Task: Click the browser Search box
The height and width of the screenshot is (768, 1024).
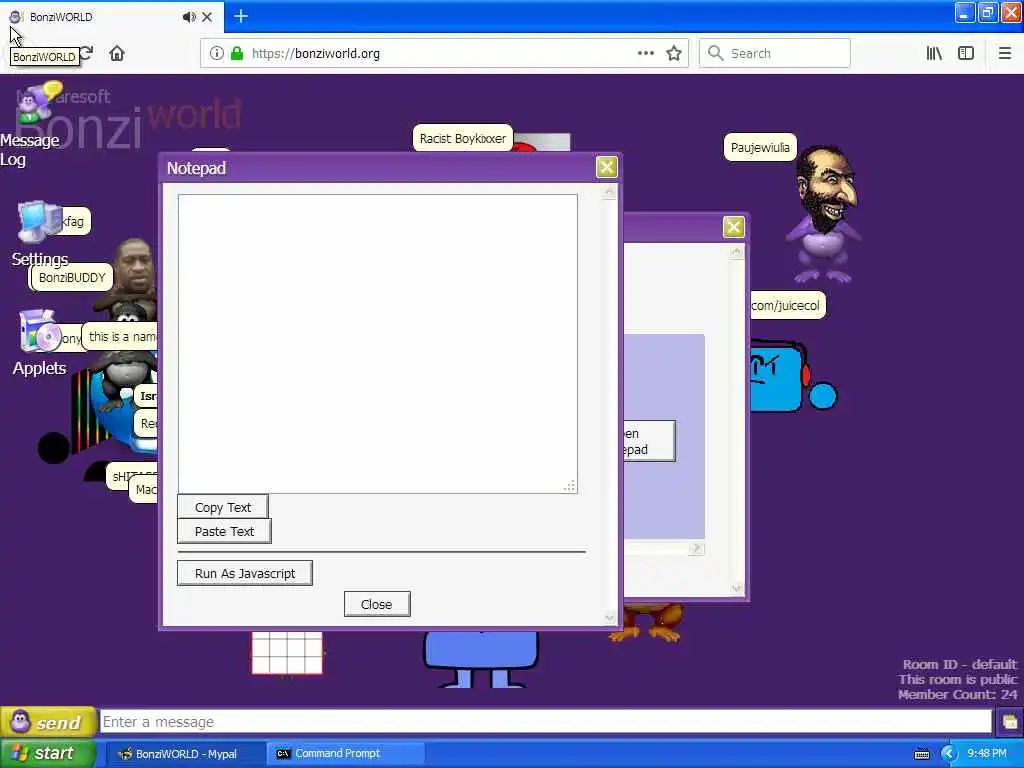Action: [x=775, y=54]
